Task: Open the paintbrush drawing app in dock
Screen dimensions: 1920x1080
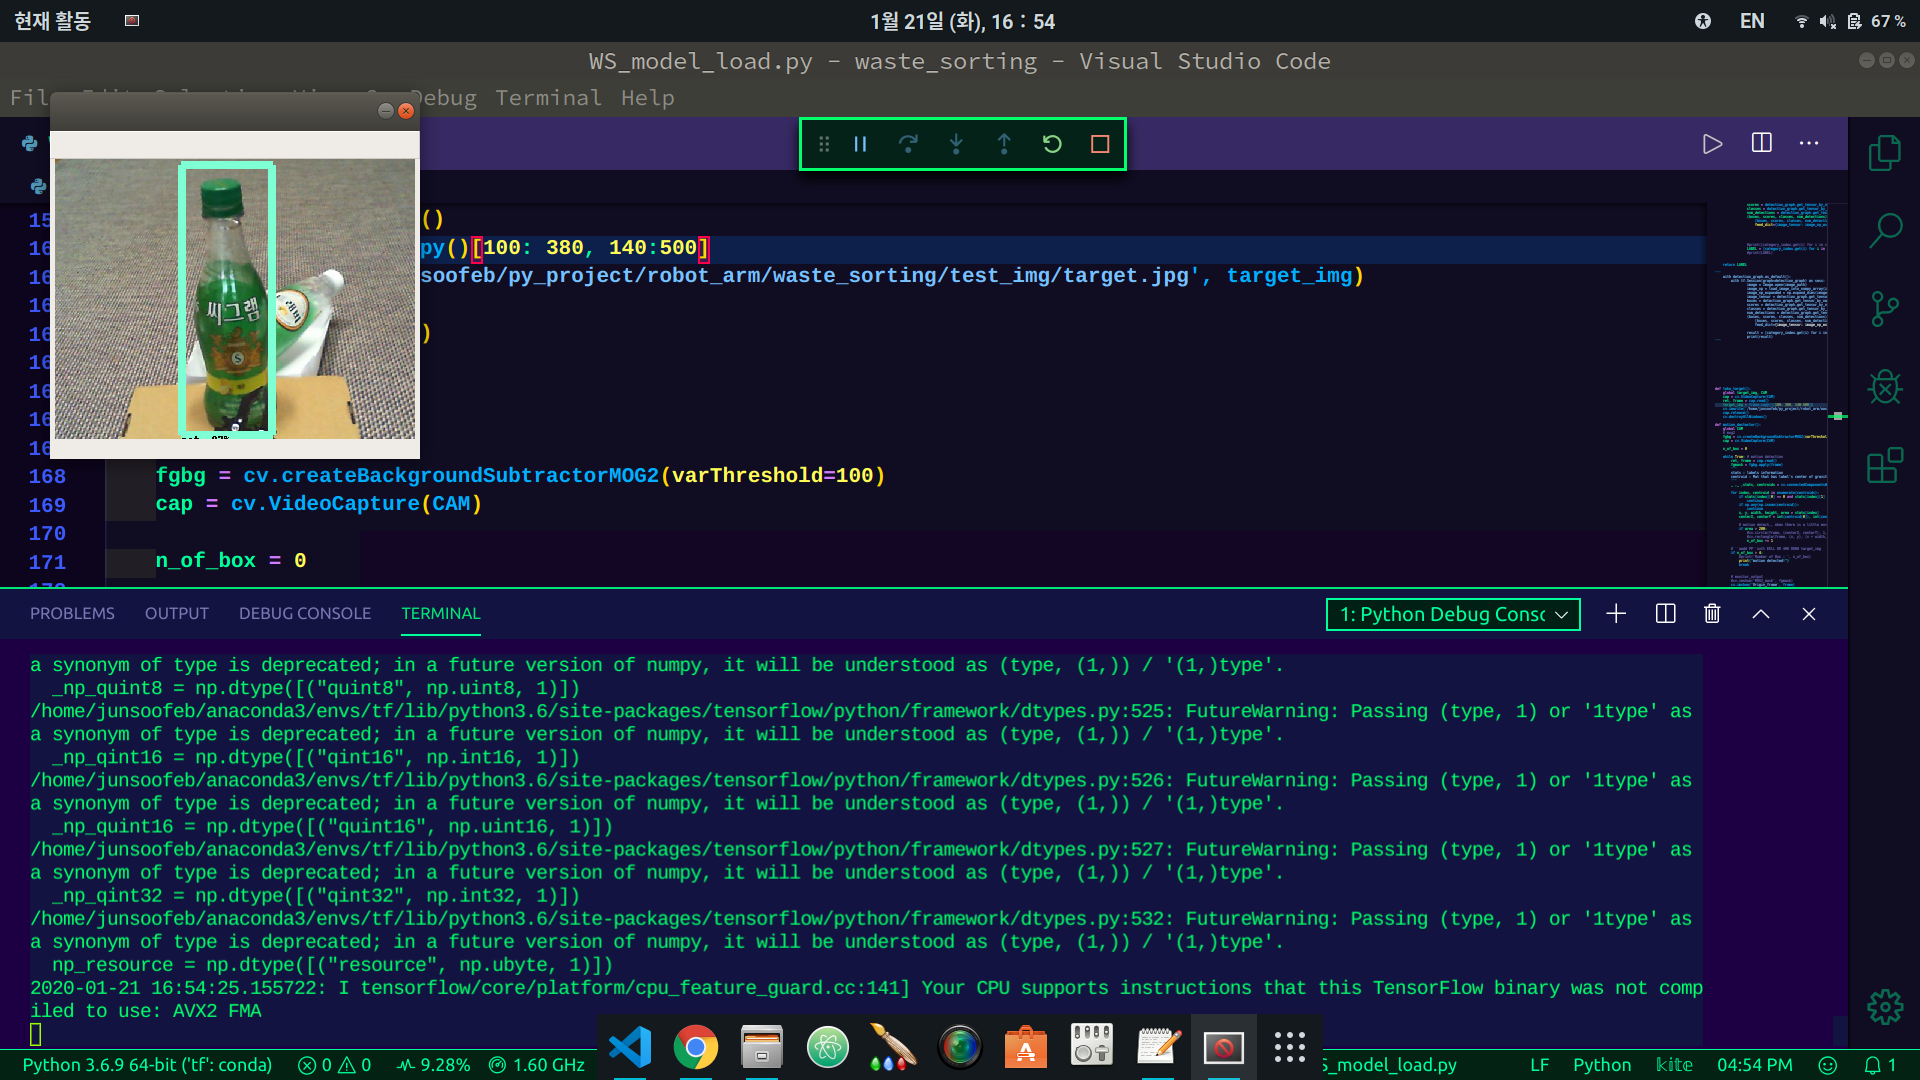Action: pos(894,1047)
